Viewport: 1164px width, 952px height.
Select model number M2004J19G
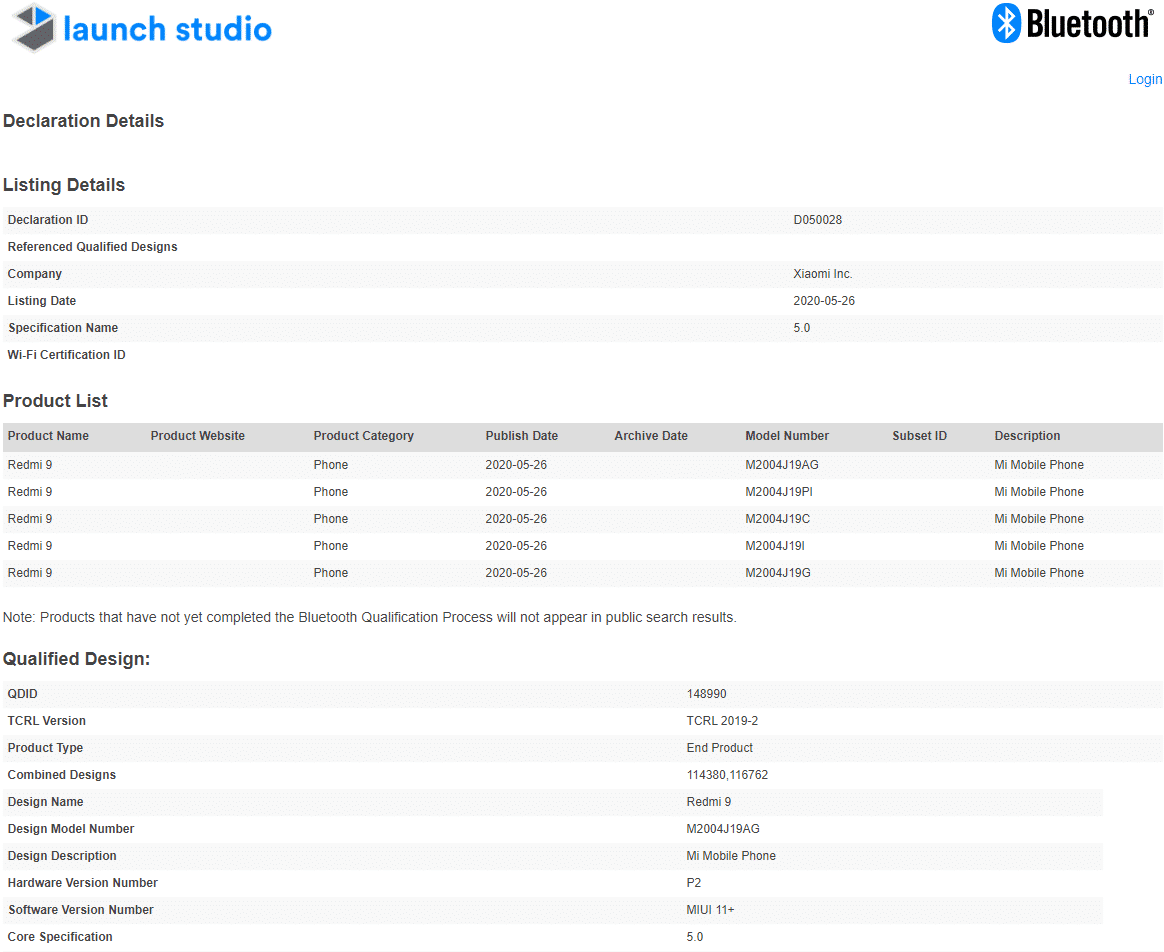tap(778, 573)
